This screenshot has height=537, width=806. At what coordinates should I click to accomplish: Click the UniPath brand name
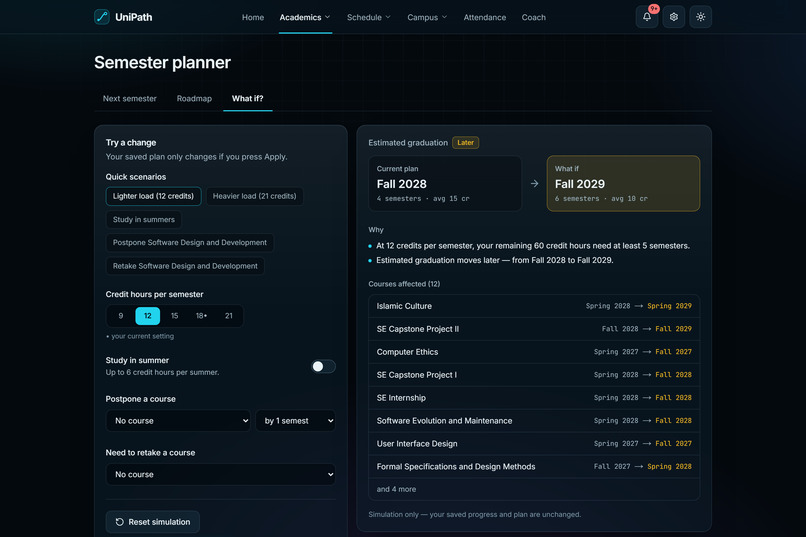click(x=134, y=17)
